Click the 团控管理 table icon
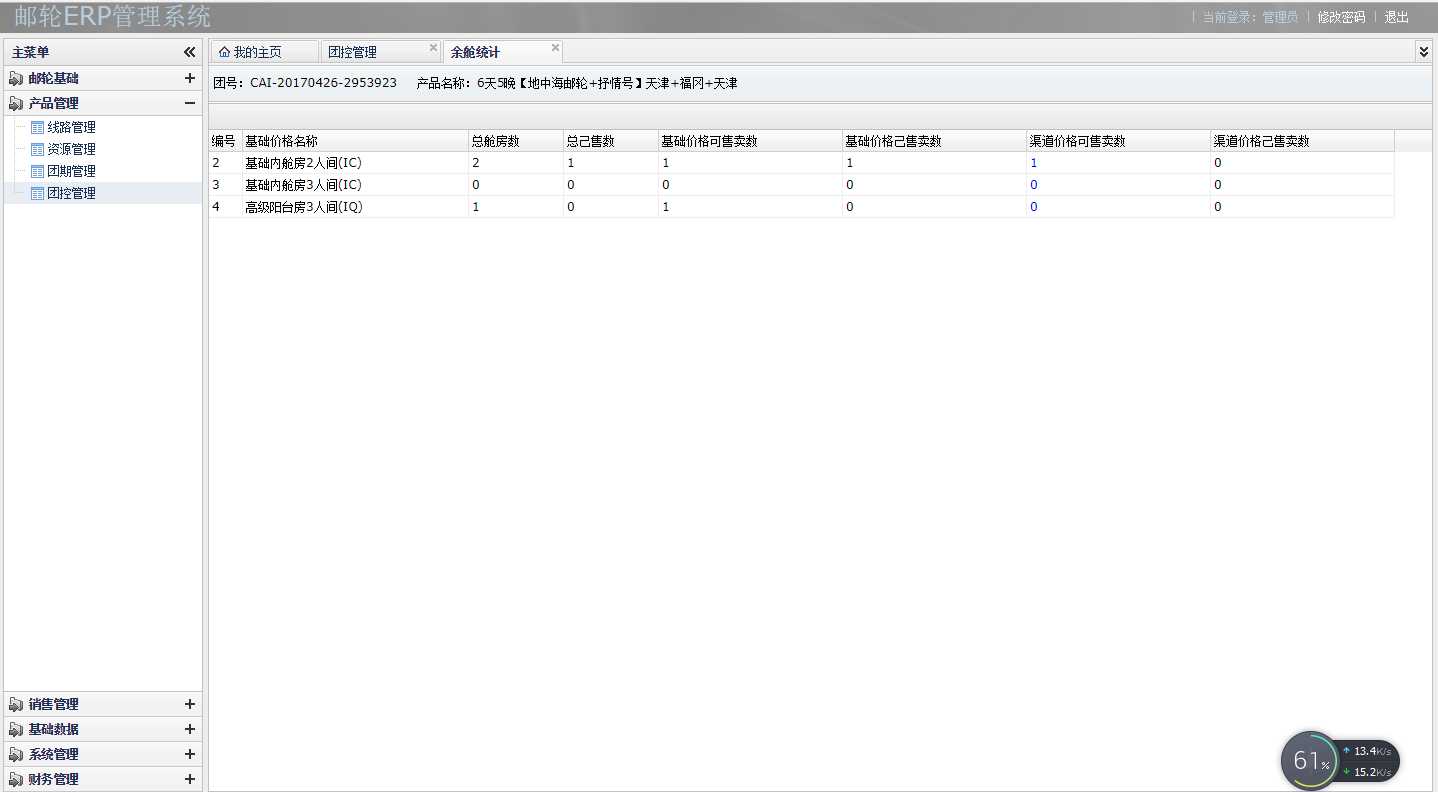 37,193
